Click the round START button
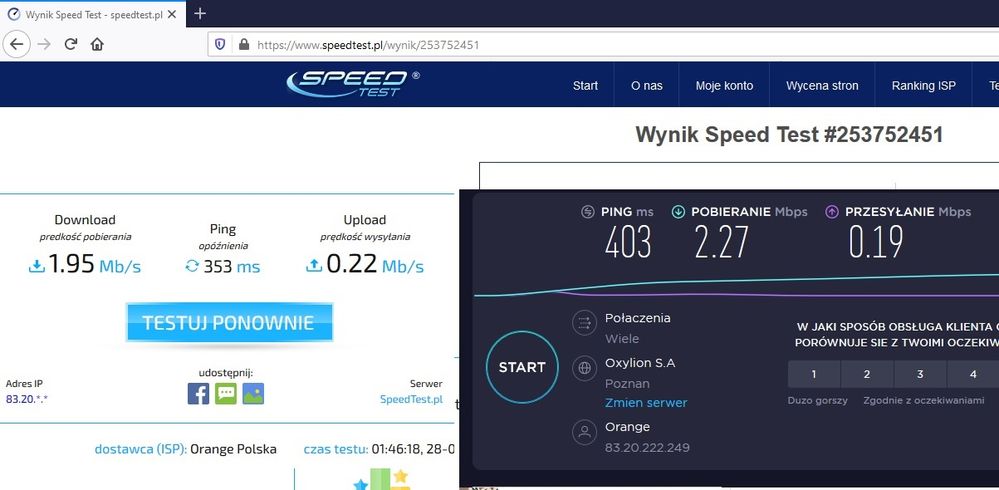The width and height of the screenshot is (999, 490). (522, 367)
